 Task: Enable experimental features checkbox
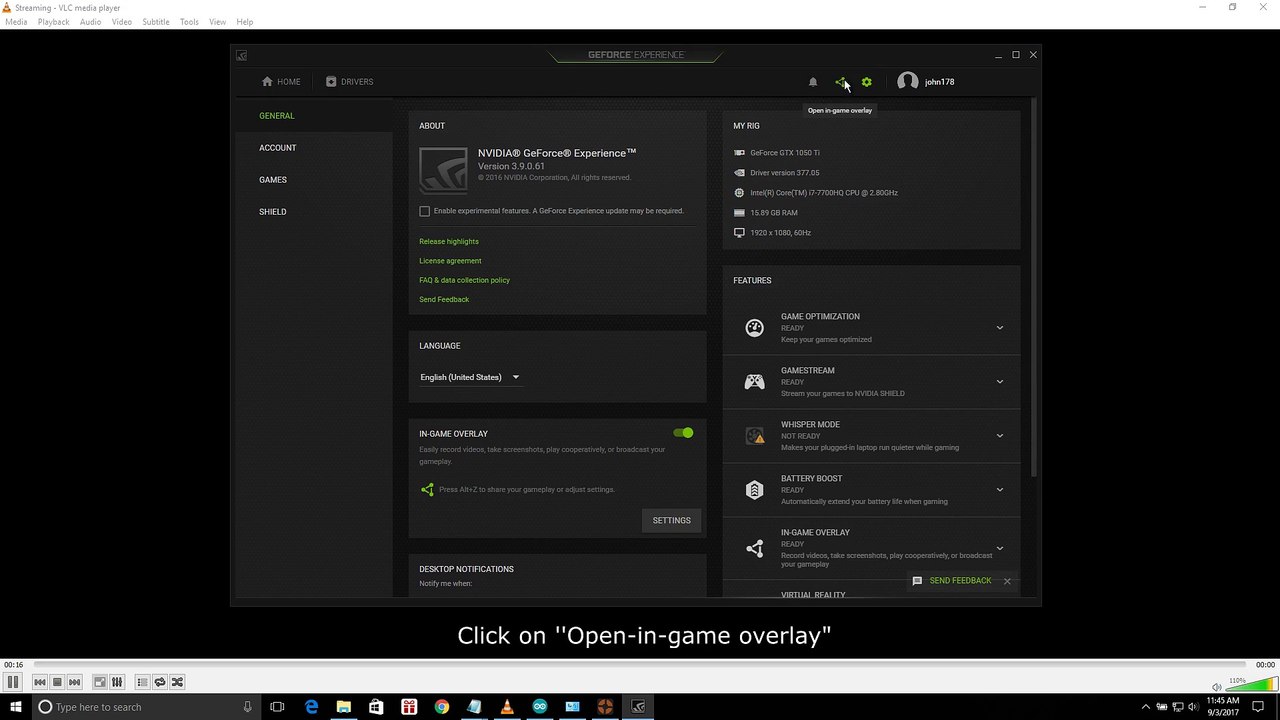[x=425, y=211]
